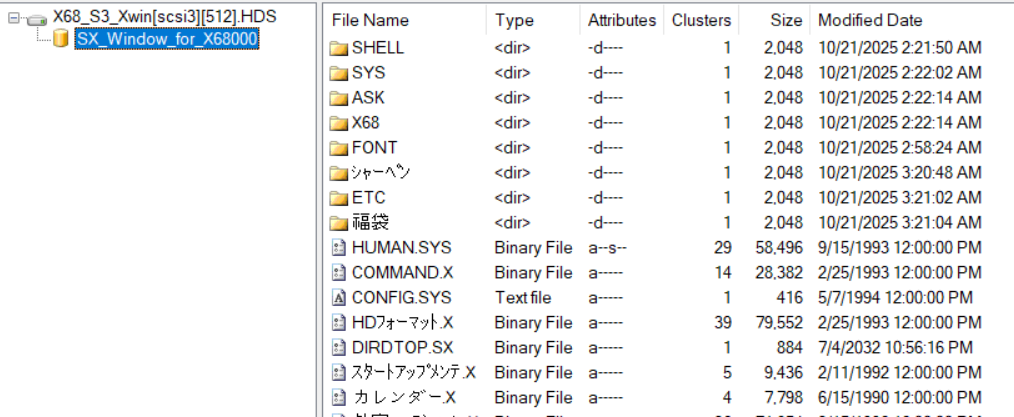Collapse the X68_S3_Xwin HDS tree node
Screen dimensions: 1014x417
[x=12, y=19]
